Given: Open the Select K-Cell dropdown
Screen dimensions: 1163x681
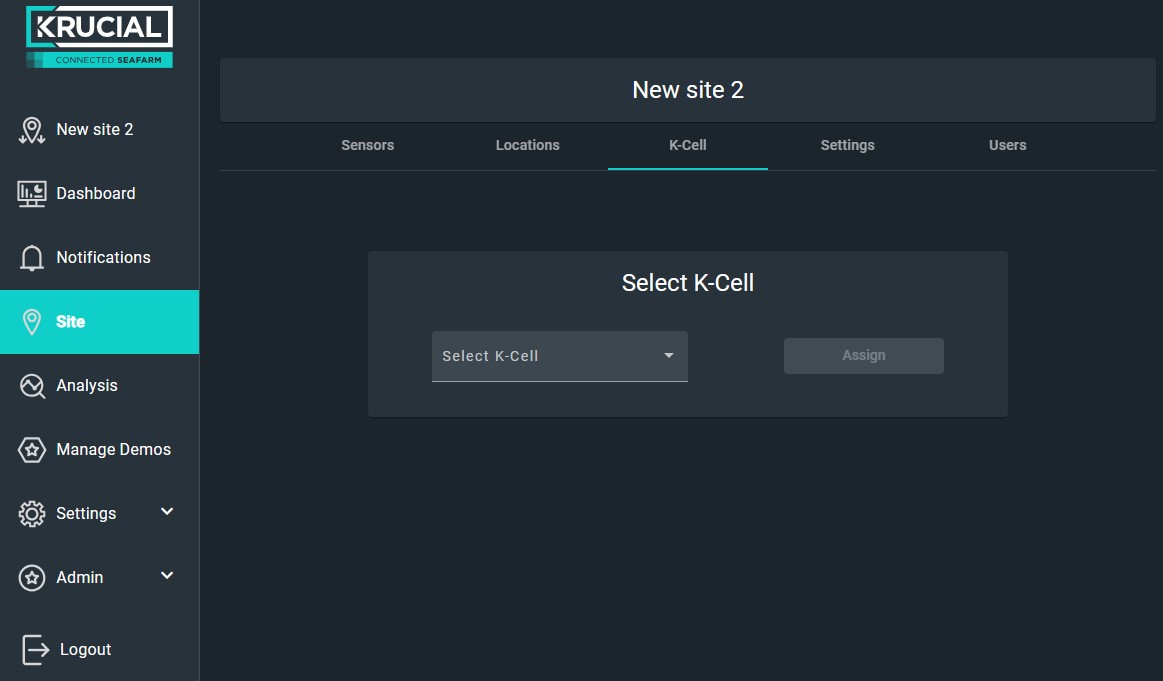Looking at the screenshot, I should click(560, 356).
